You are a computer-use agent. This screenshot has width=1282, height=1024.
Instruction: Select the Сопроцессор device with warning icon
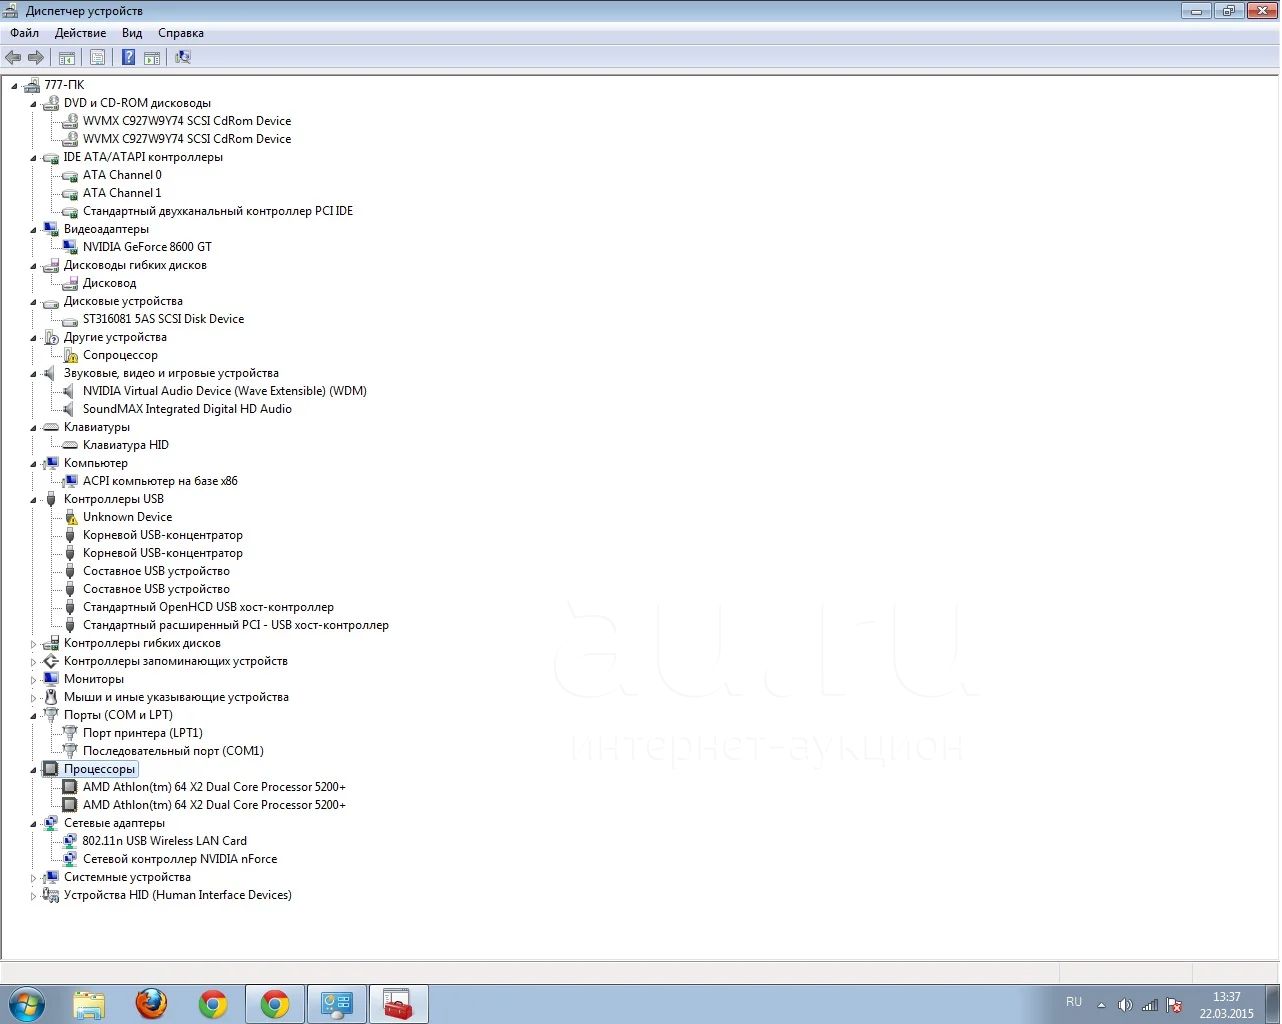click(x=120, y=355)
